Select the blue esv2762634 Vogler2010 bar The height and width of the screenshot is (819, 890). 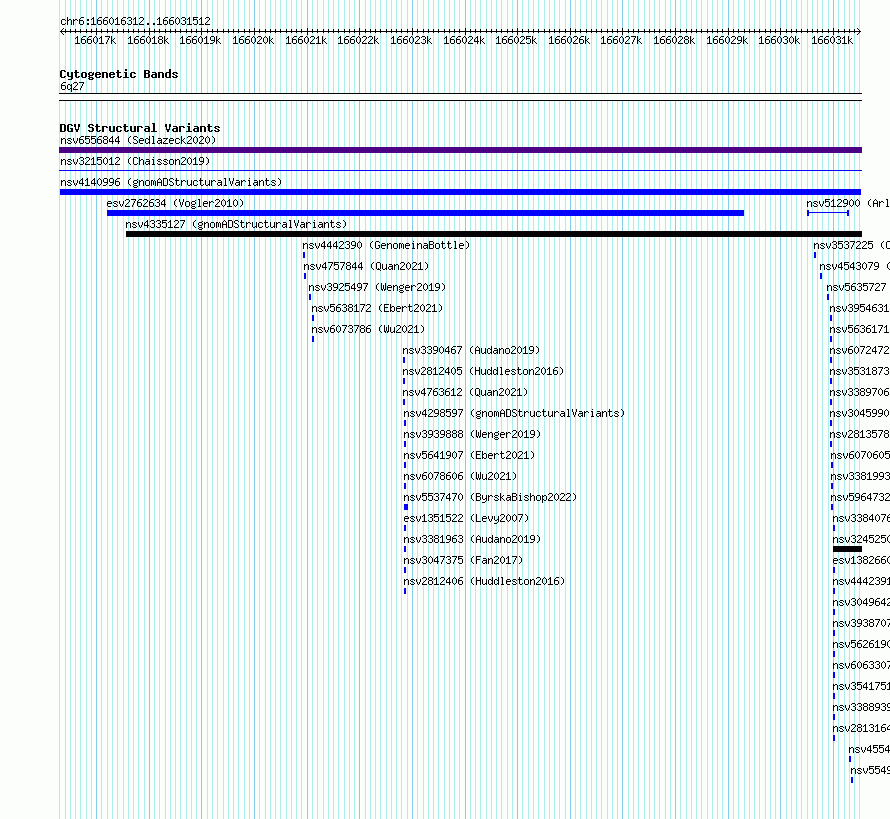[x=425, y=213]
